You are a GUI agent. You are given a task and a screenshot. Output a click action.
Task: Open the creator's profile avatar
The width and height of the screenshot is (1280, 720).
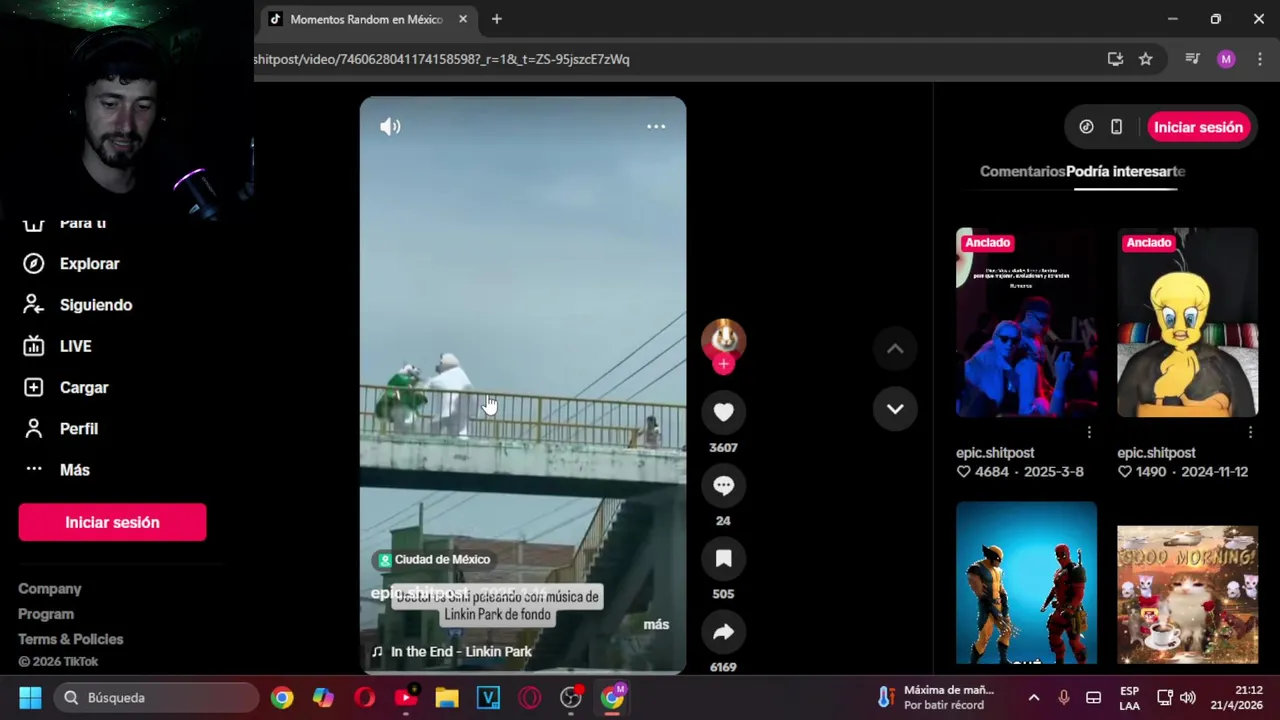pos(723,340)
